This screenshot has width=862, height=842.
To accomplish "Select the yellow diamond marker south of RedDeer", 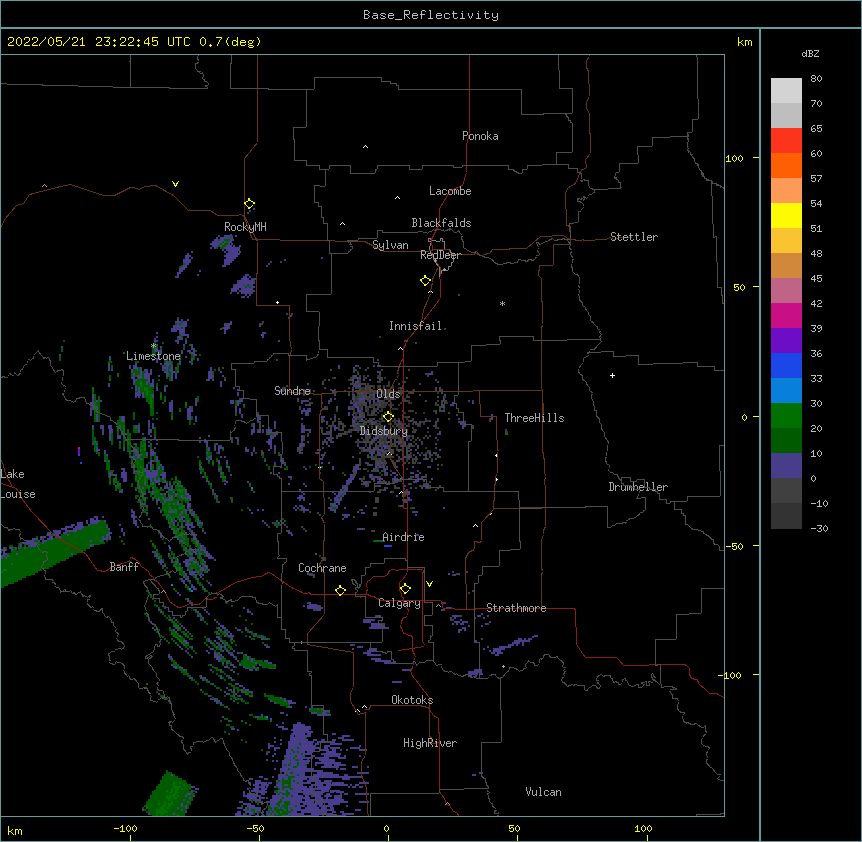I will click(426, 281).
